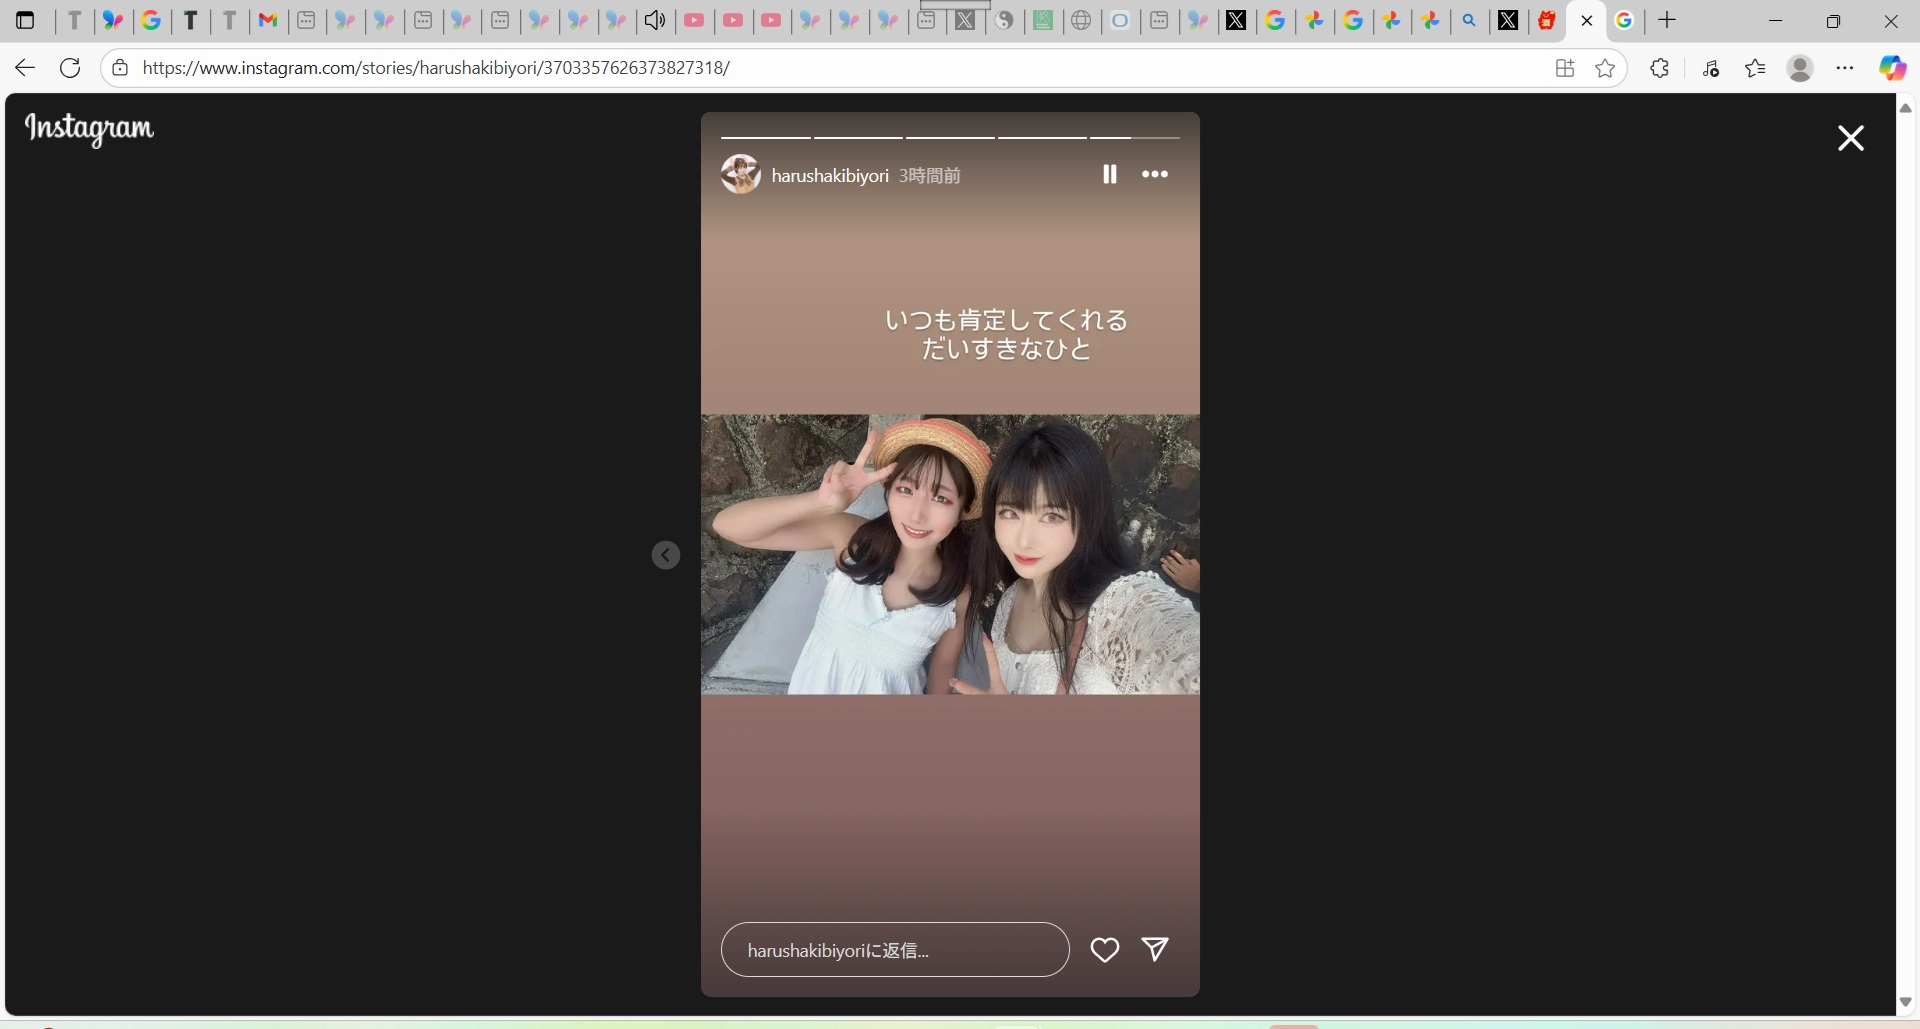Click the page scrollbar down arrow
The height and width of the screenshot is (1029, 1920).
tap(1906, 1002)
